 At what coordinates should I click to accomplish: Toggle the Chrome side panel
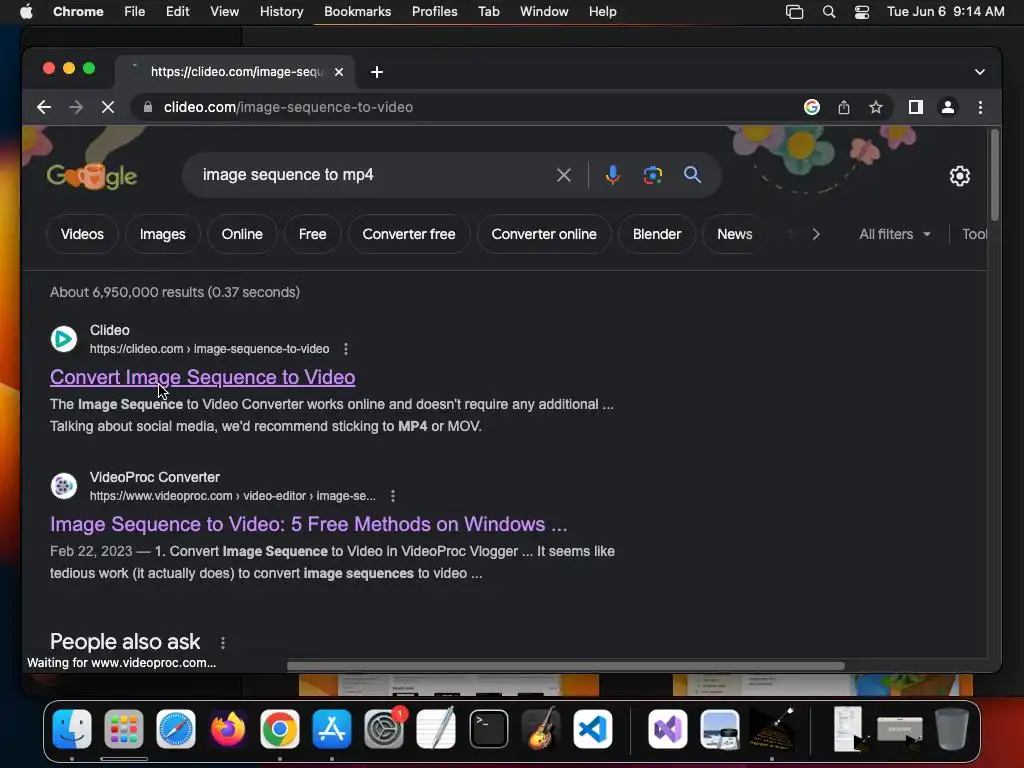tap(916, 107)
